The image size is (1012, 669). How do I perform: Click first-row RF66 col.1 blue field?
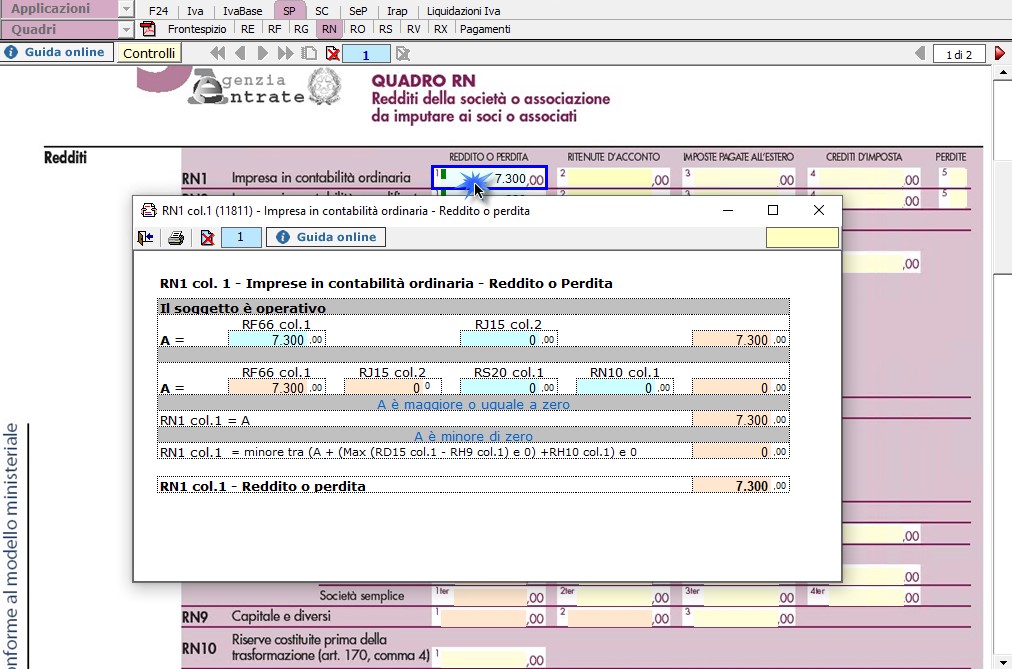pos(276,339)
